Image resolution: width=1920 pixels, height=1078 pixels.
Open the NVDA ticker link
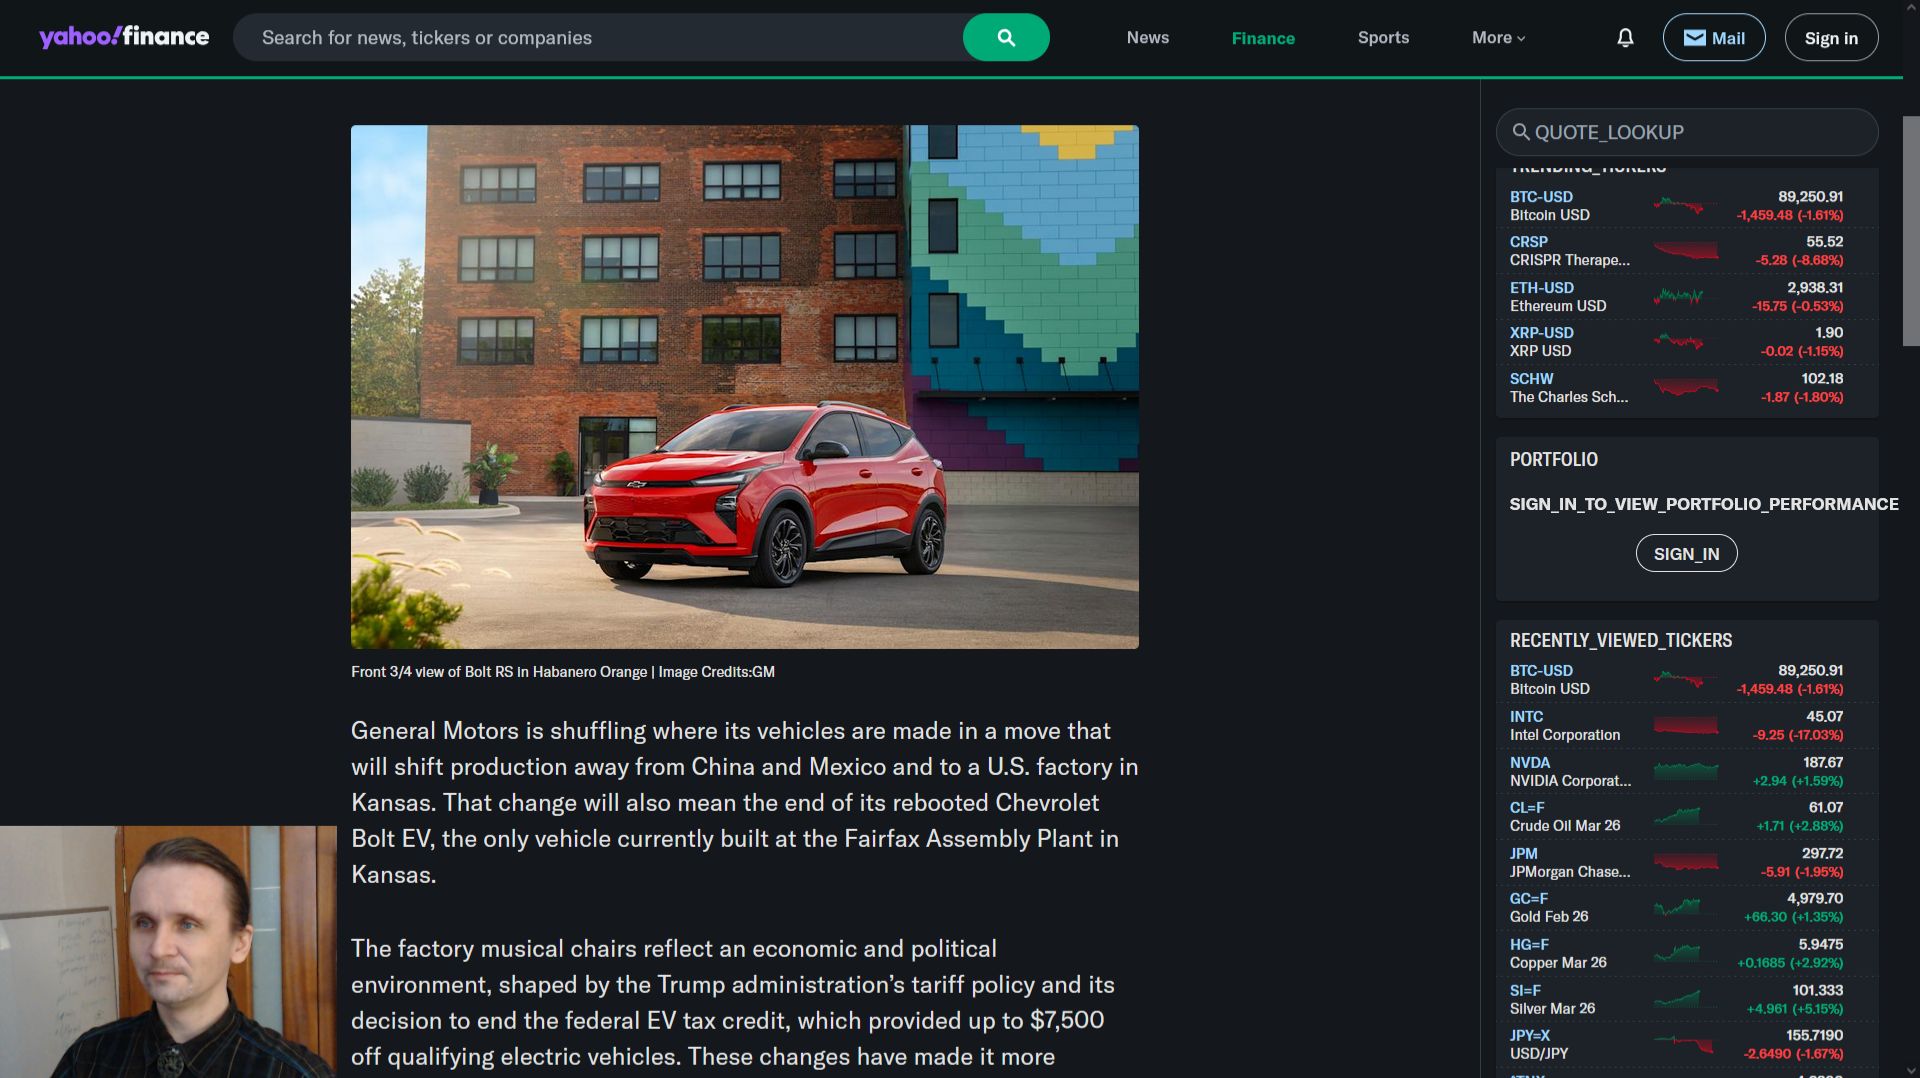click(1529, 763)
